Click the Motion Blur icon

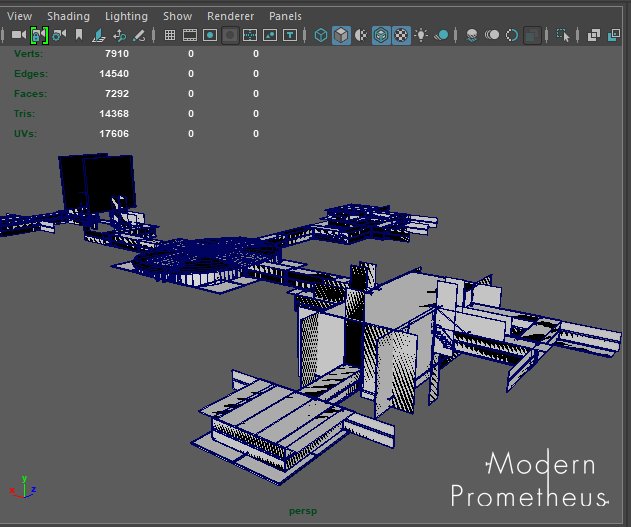pyautogui.click(x=492, y=35)
